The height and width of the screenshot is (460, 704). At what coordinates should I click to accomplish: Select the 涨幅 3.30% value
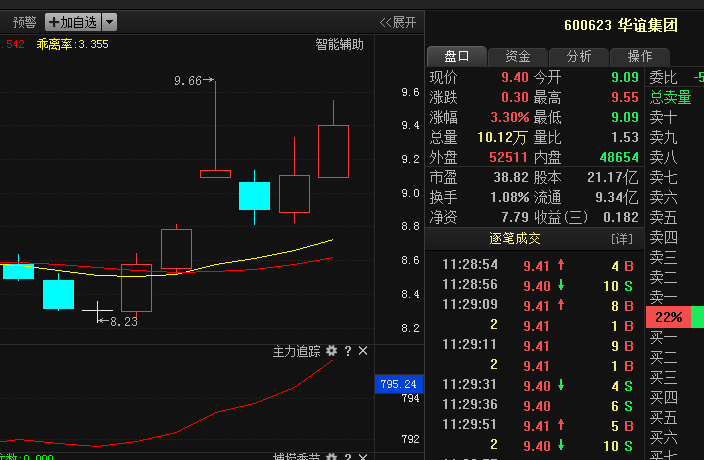tap(510, 118)
